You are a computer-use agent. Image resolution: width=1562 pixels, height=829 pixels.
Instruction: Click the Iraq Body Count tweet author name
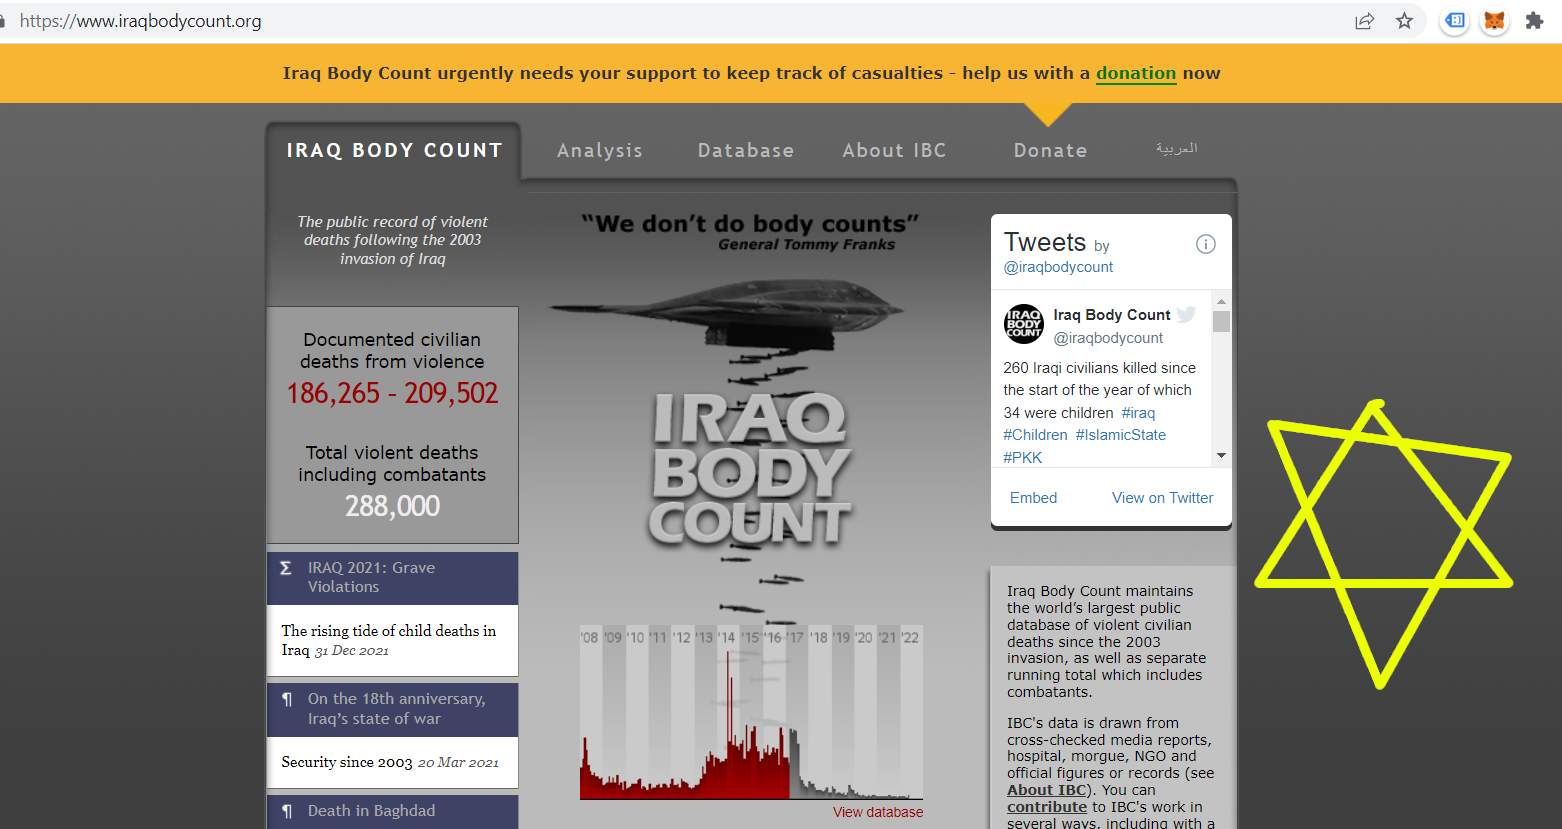[1111, 315]
